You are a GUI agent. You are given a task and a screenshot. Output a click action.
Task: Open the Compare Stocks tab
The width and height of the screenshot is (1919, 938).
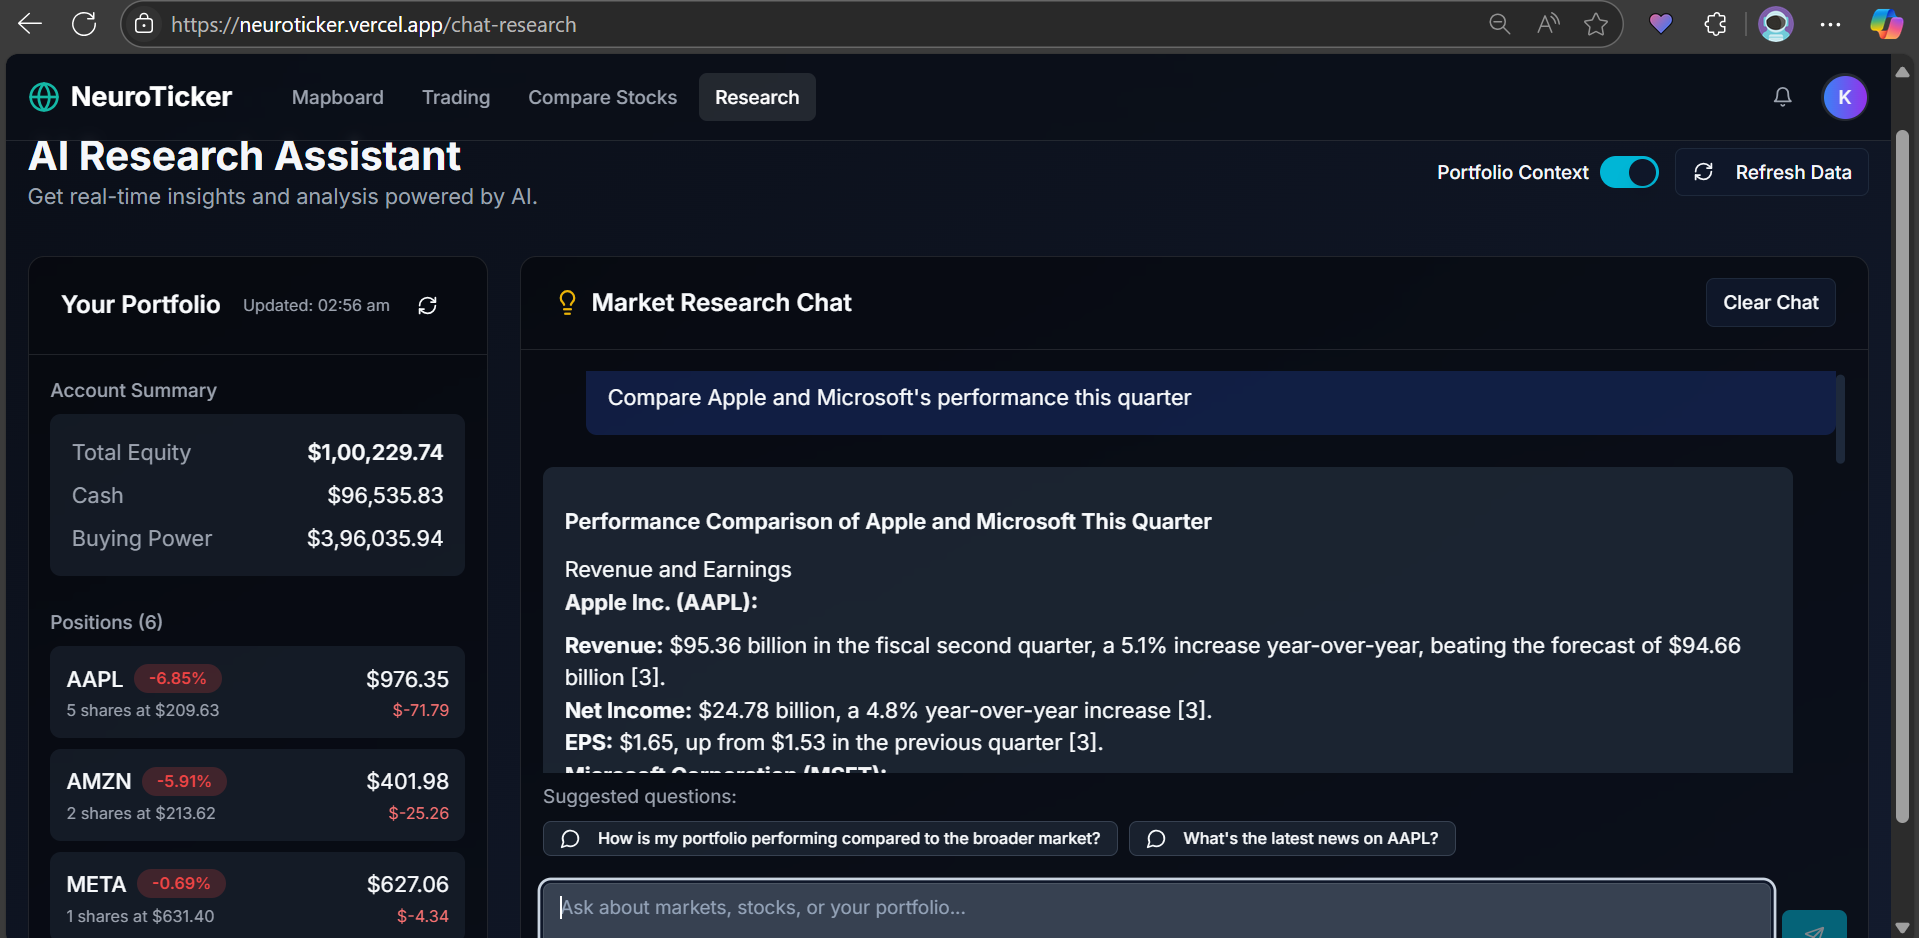click(602, 97)
